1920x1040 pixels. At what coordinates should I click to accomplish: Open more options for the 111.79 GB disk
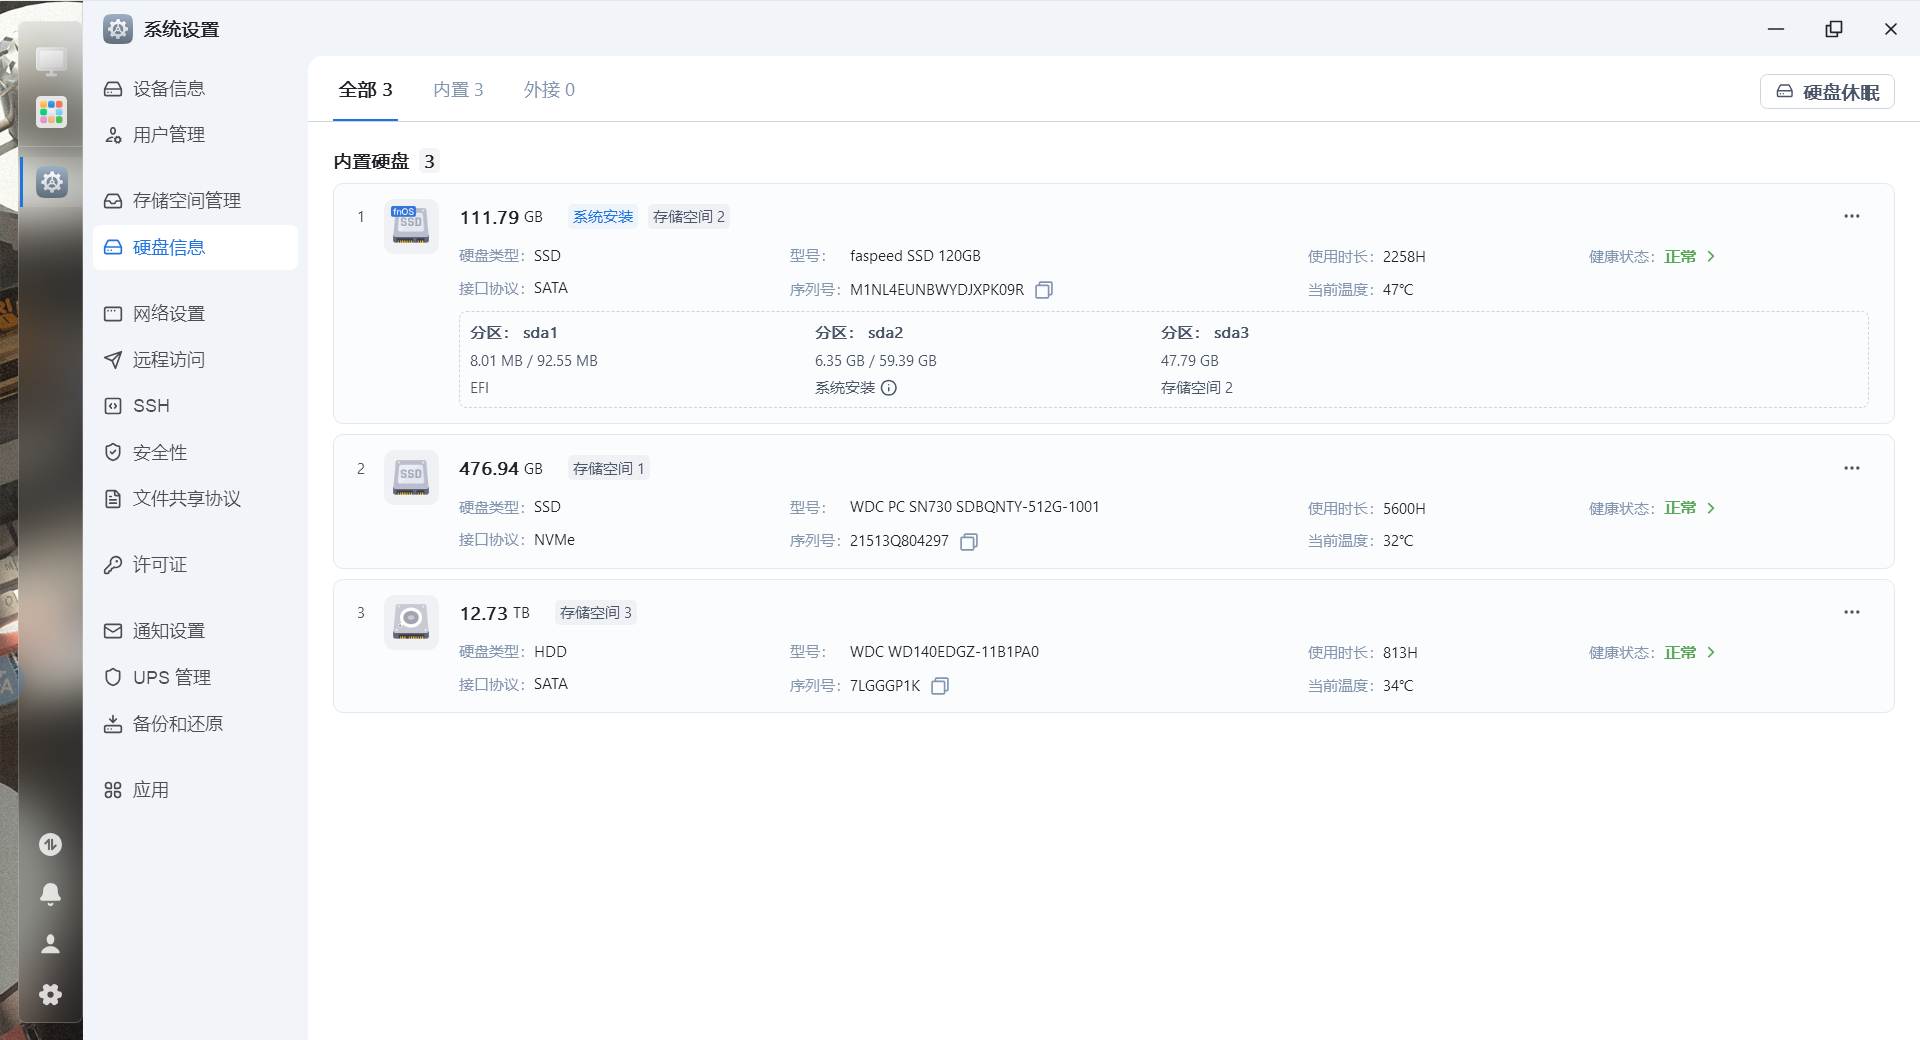click(1852, 216)
